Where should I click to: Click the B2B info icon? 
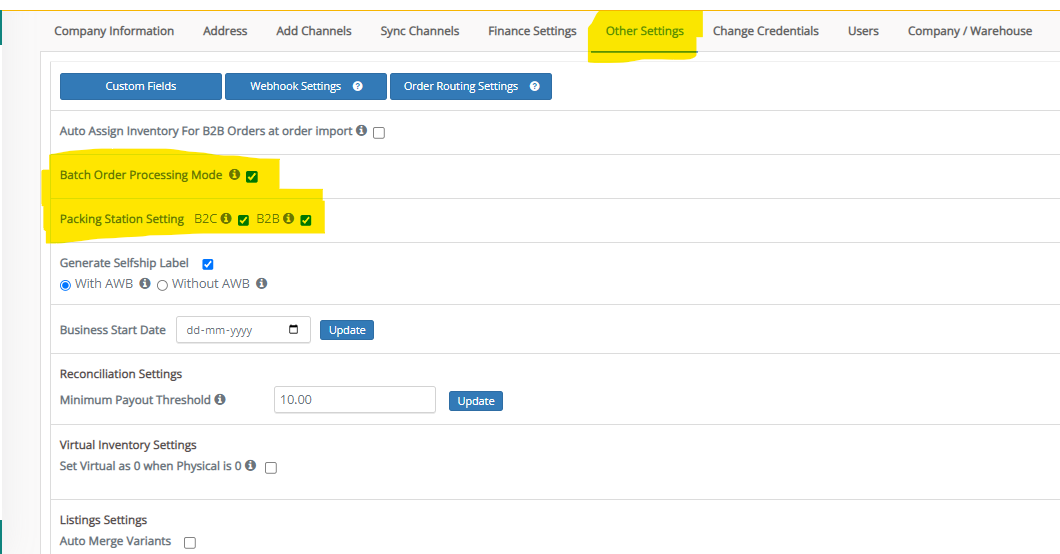289,218
